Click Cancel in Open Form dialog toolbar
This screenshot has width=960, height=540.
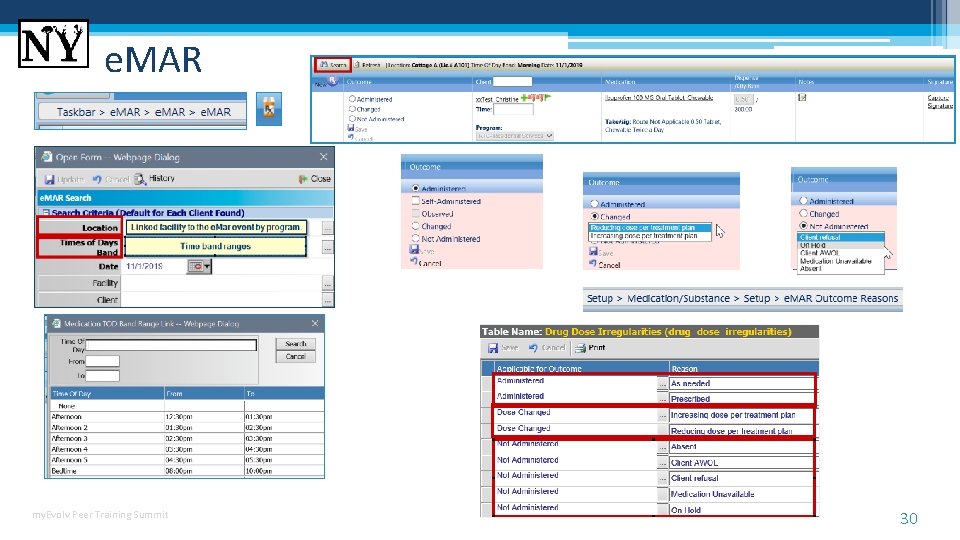point(111,179)
